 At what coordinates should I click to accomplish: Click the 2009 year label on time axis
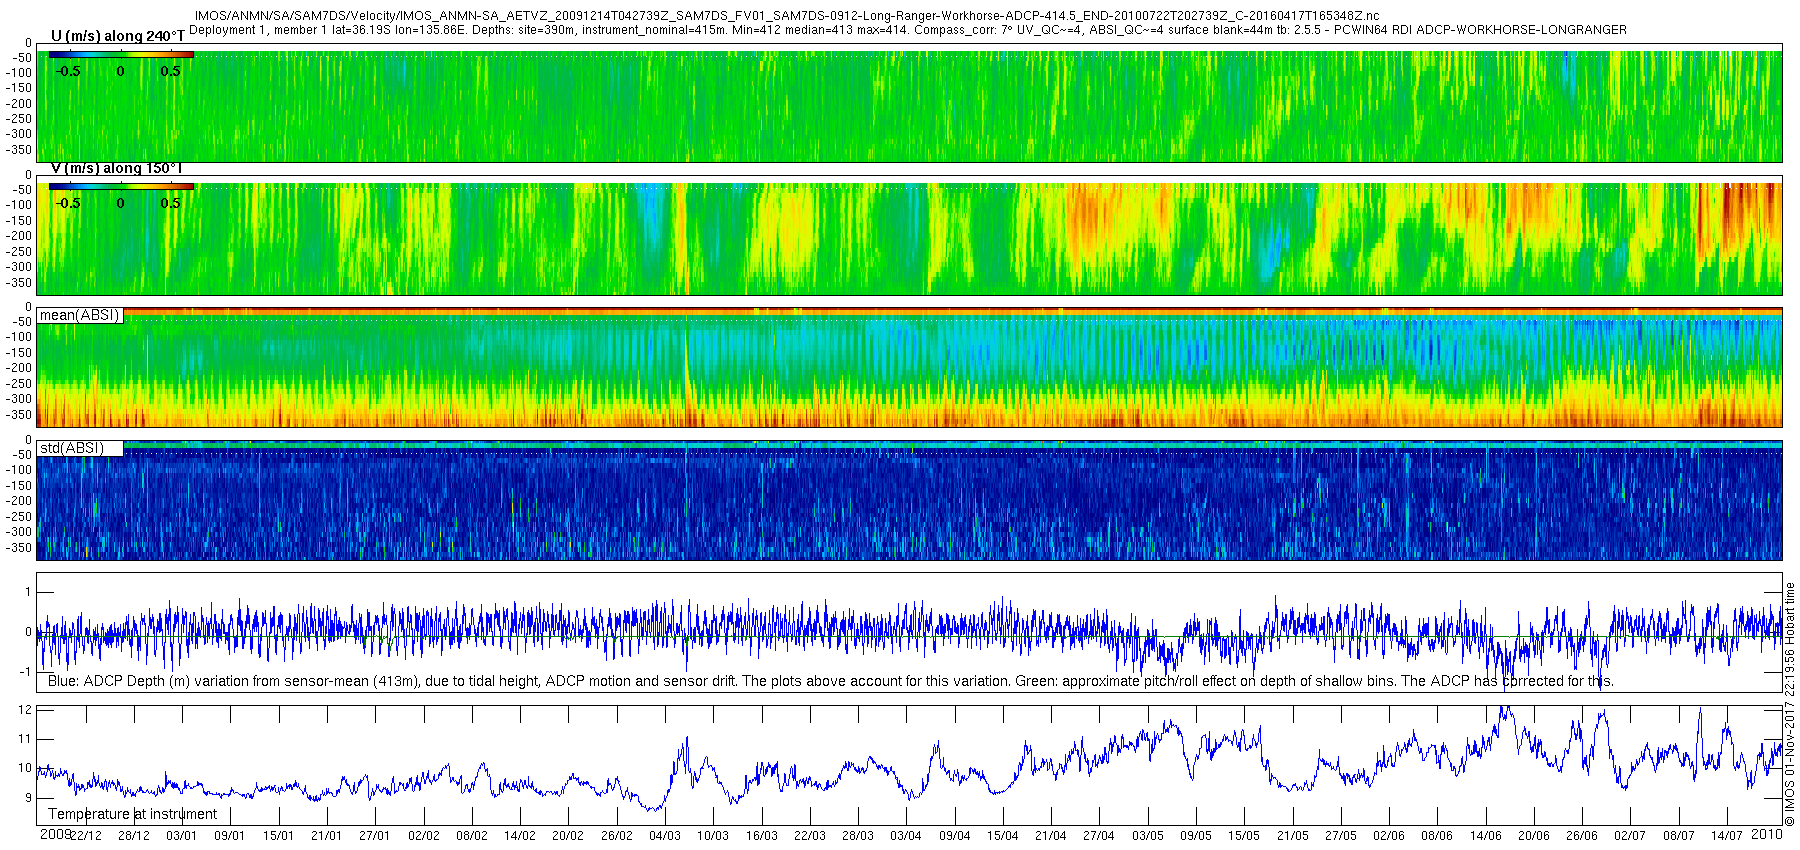[x=54, y=834]
